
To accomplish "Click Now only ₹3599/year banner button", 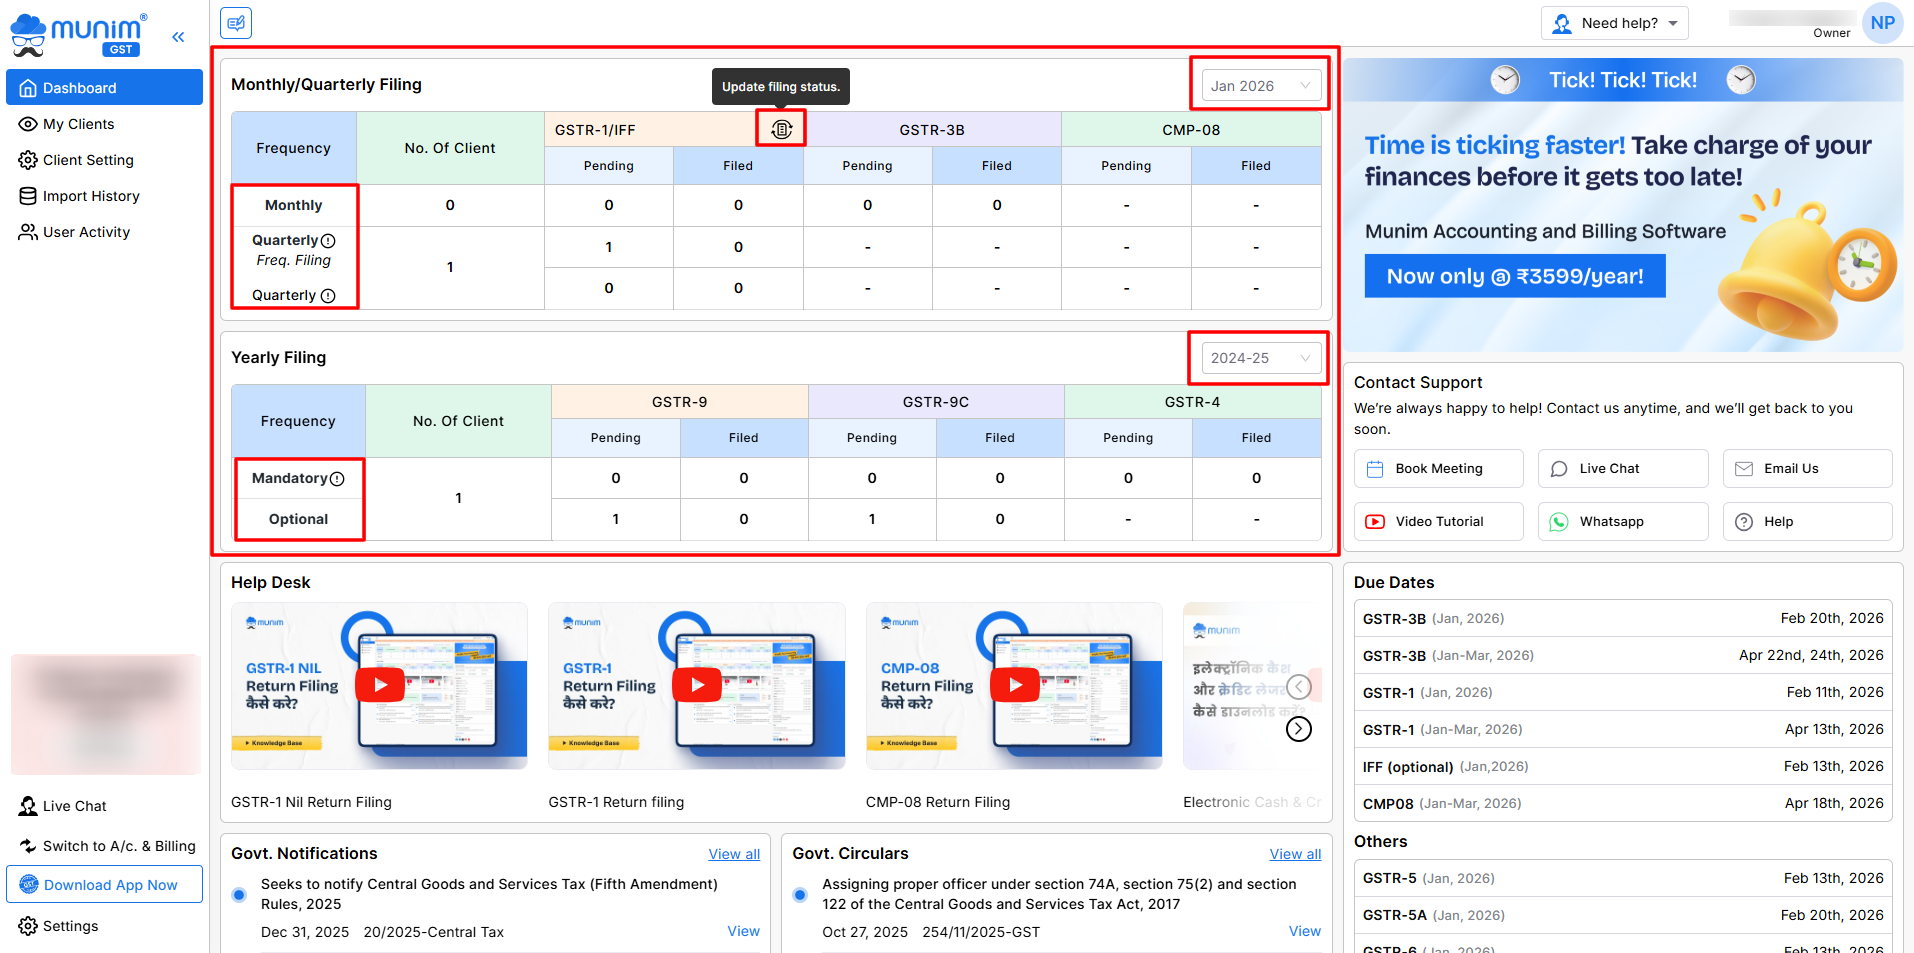I will point(1514,276).
